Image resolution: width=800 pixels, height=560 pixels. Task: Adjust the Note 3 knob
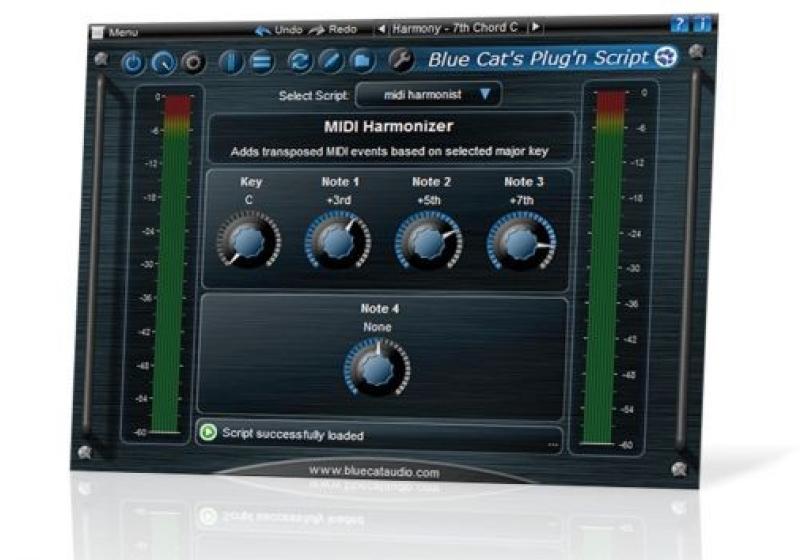point(521,242)
